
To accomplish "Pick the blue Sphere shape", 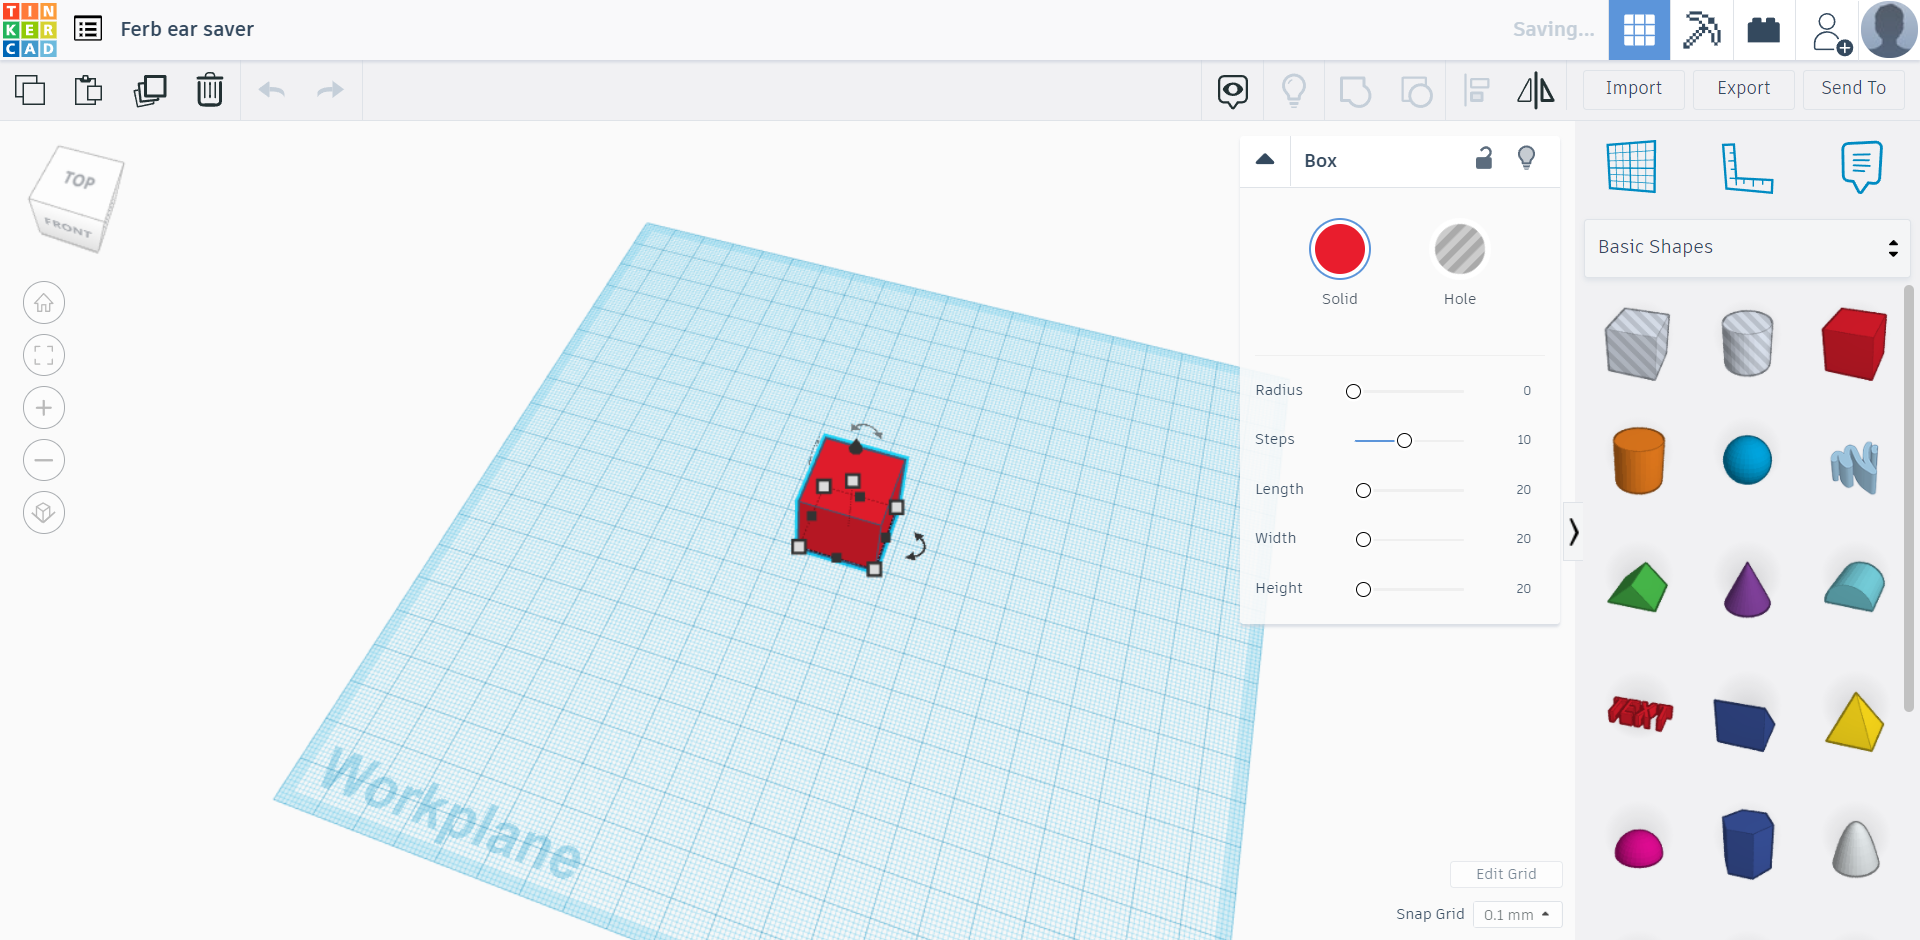I will 1747,460.
